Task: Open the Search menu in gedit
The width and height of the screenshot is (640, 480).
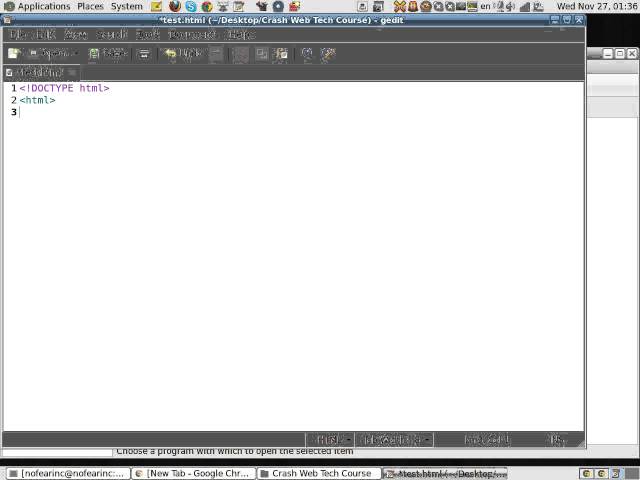Action: click(111, 34)
